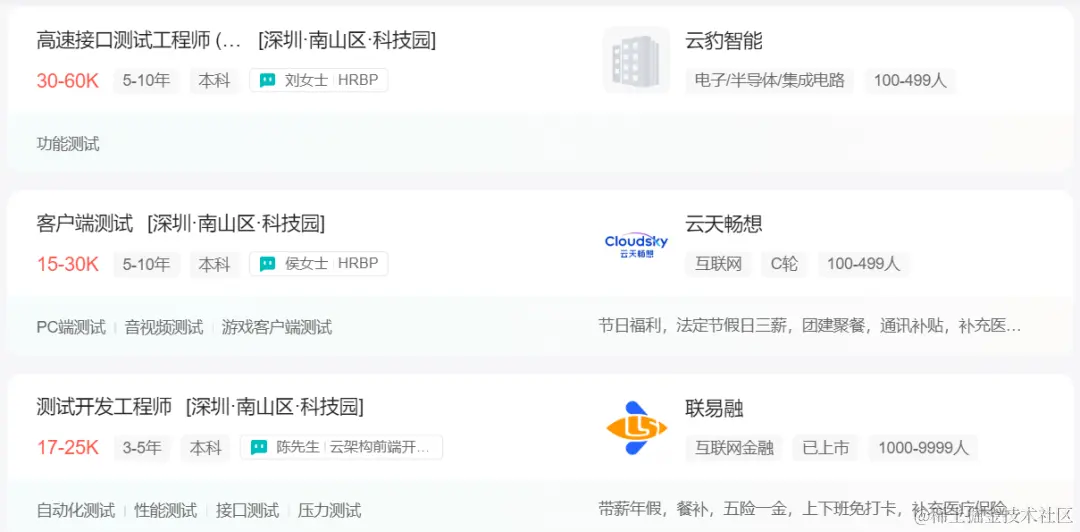Click the 音视频测试 skill tag
1080x532 pixels.
tap(164, 327)
